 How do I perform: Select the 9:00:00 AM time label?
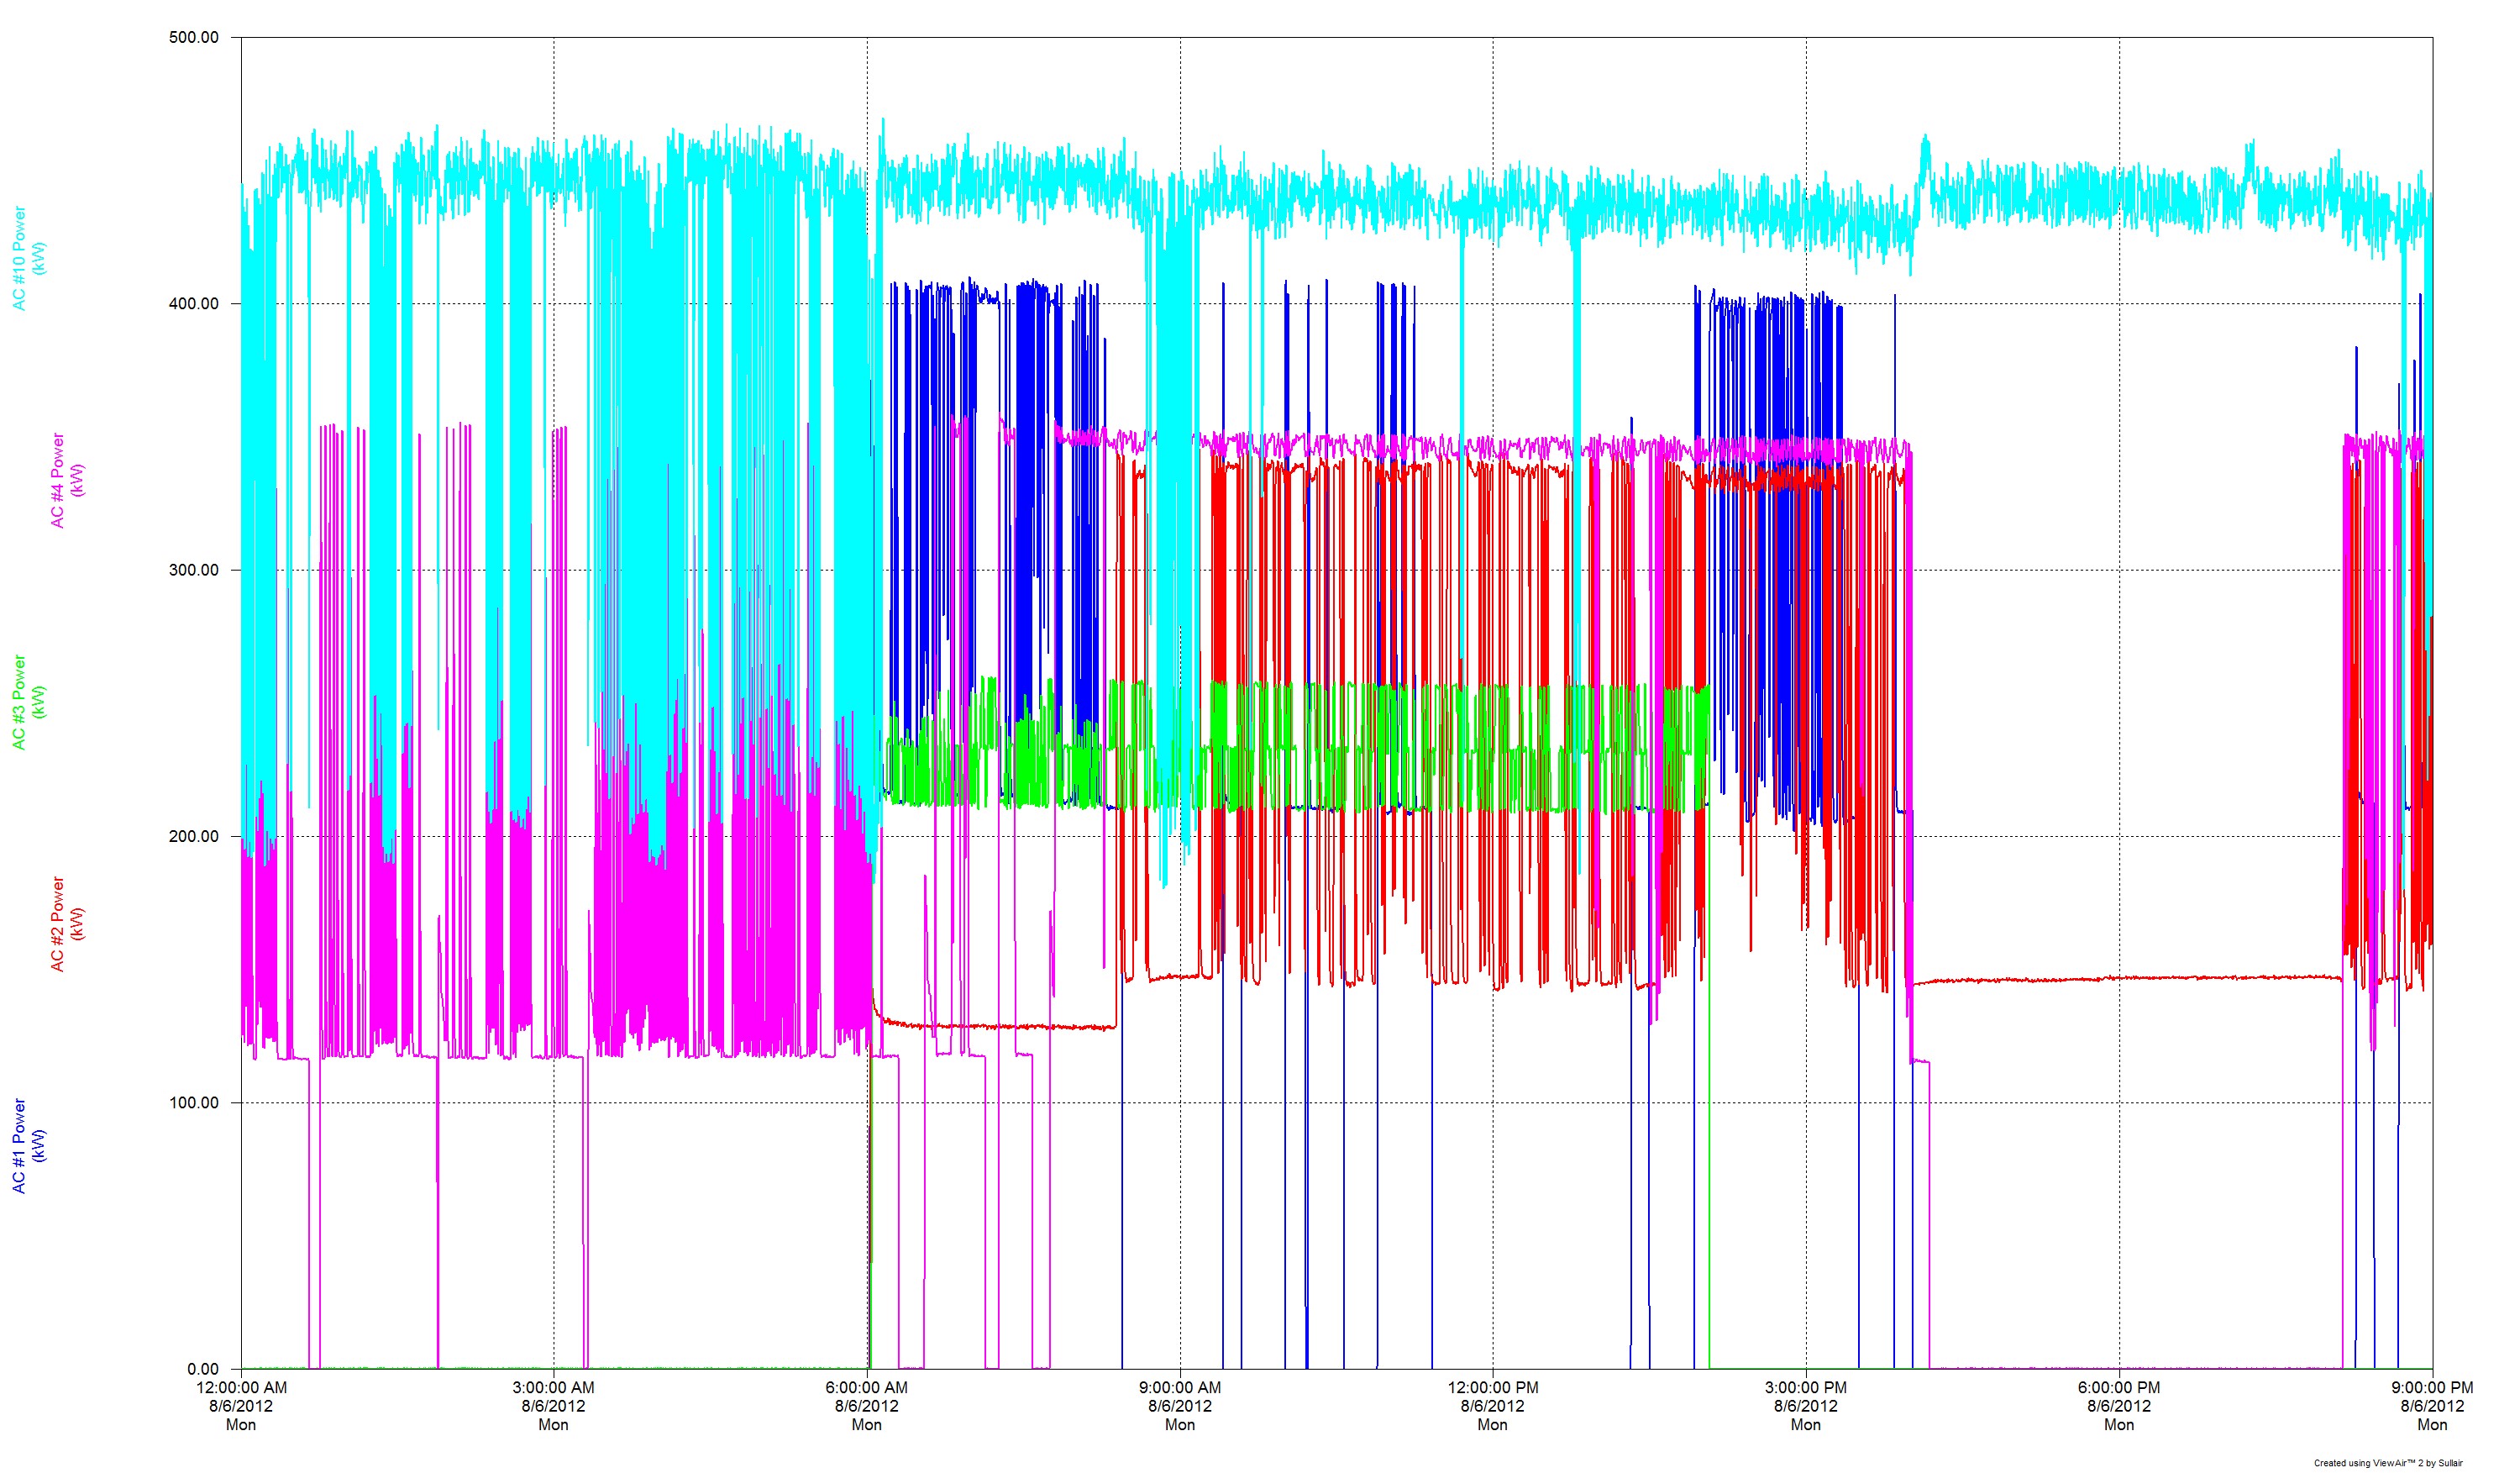pyautogui.click(x=1180, y=1388)
